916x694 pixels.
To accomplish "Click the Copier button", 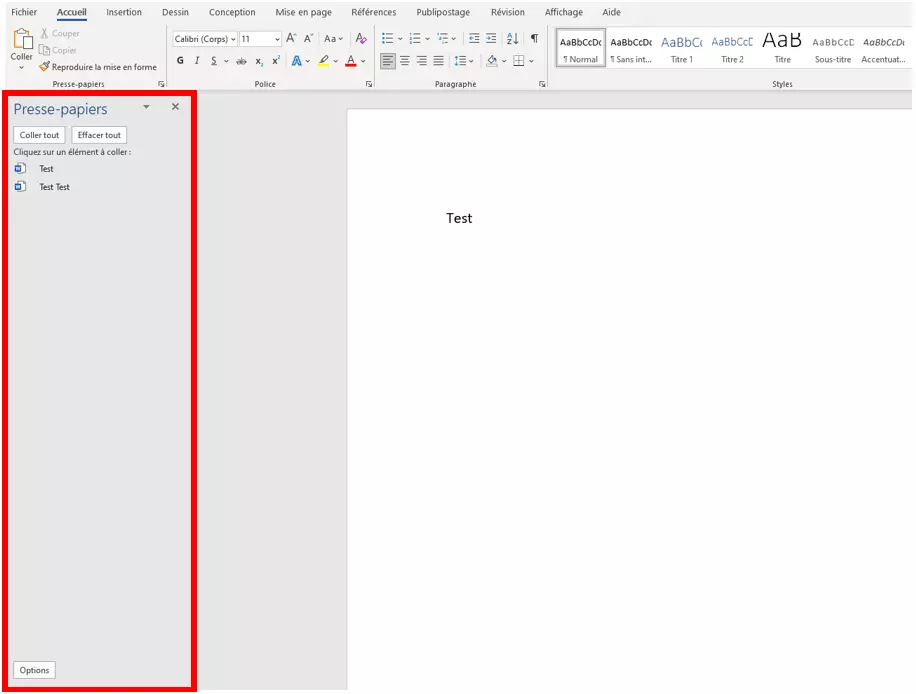I will (57, 50).
